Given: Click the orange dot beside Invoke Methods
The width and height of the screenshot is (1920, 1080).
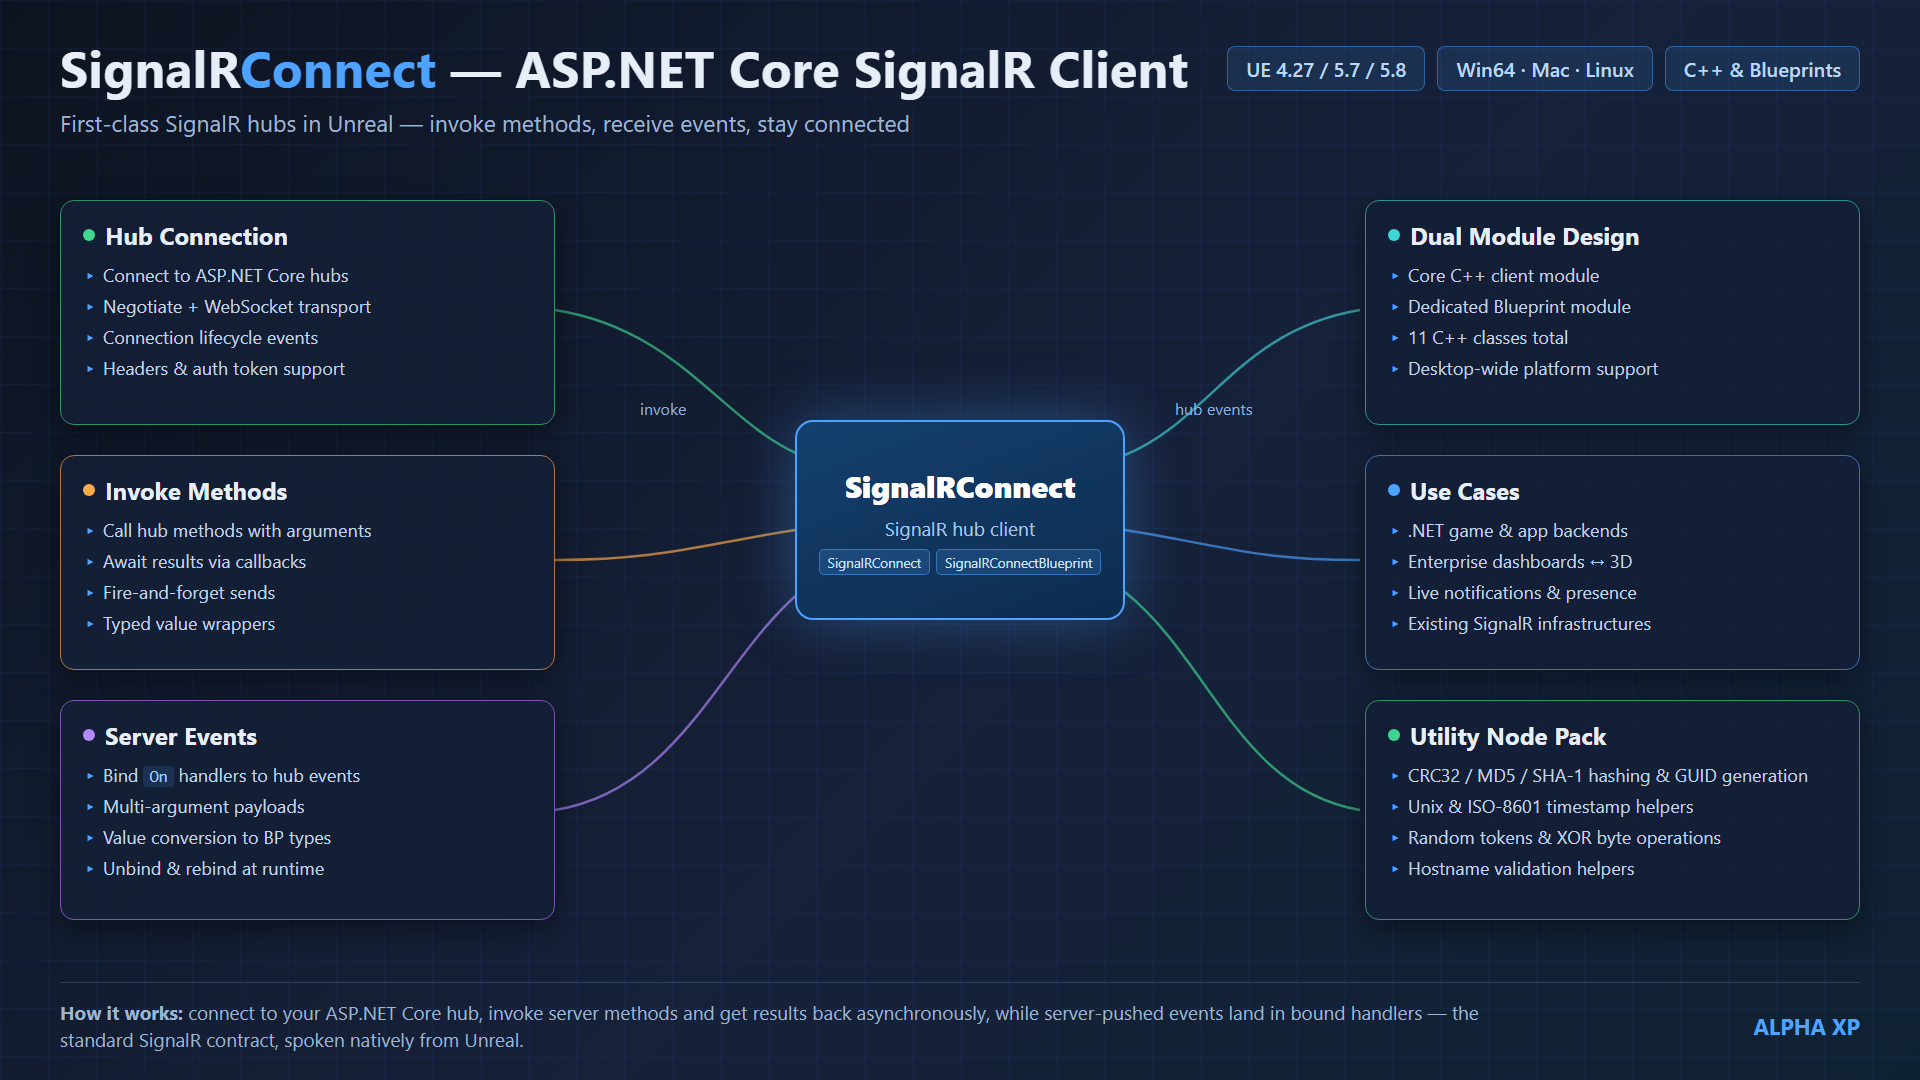Looking at the screenshot, I should pos(89,490).
